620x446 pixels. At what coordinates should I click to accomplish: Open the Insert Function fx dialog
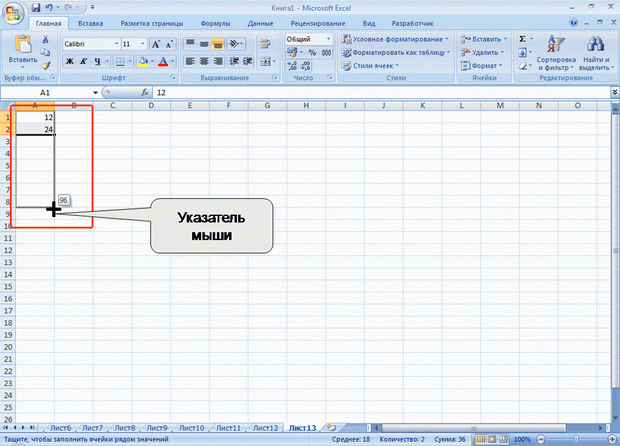point(145,93)
